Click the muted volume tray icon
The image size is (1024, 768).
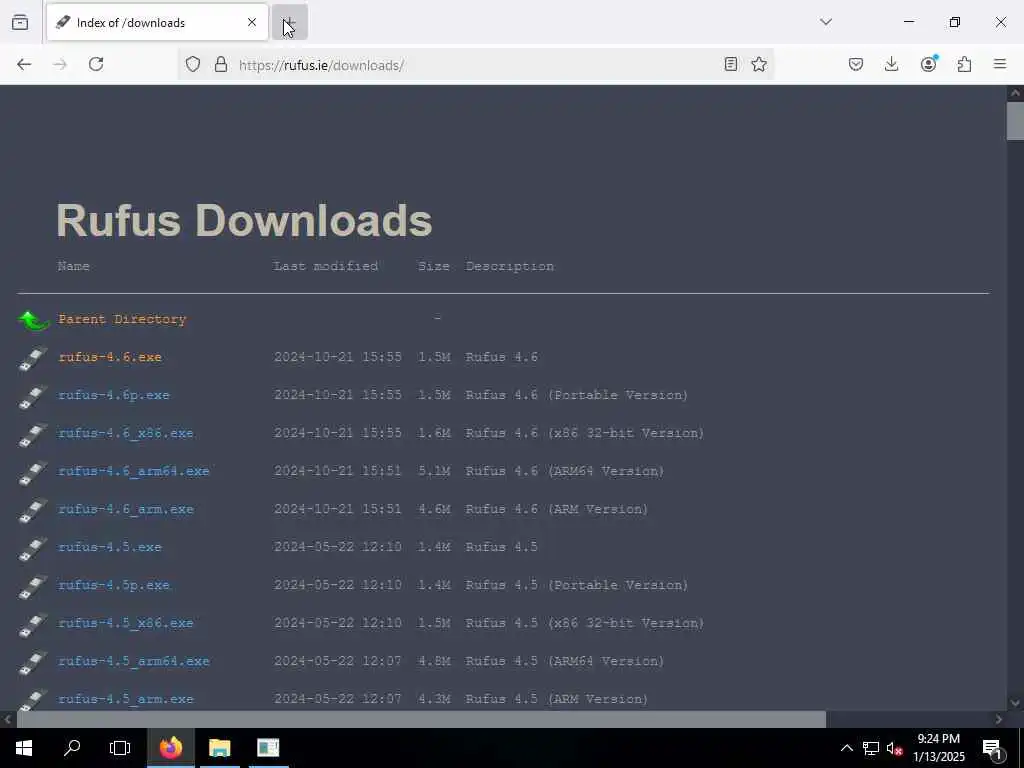894,748
